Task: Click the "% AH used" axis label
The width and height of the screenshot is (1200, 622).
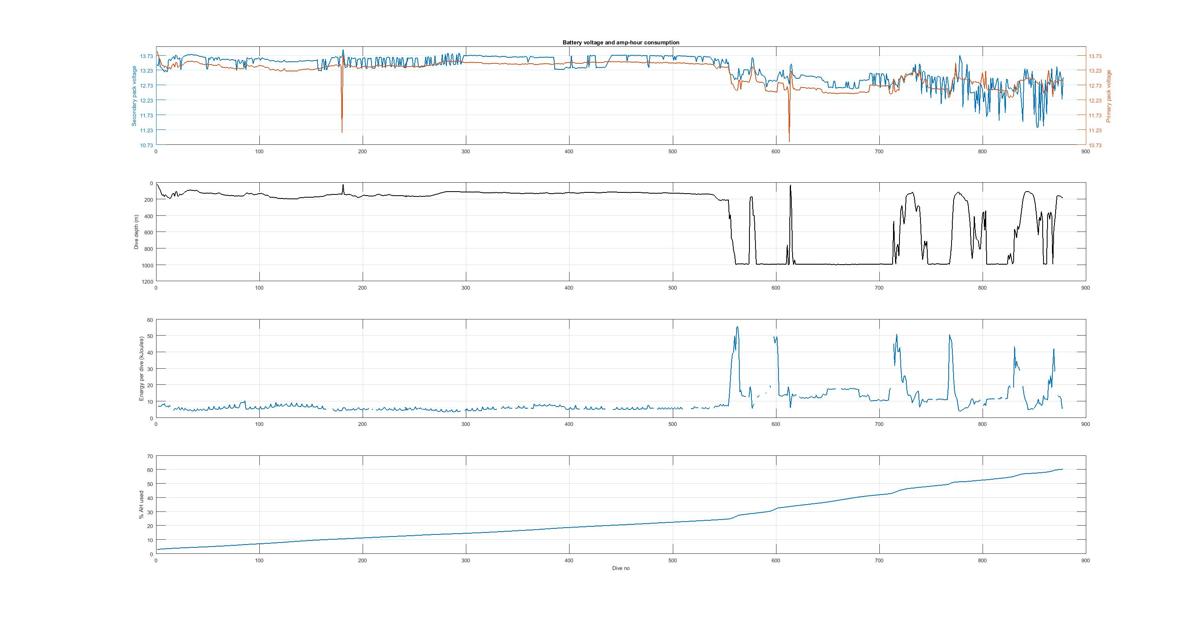Action: [141, 504]
